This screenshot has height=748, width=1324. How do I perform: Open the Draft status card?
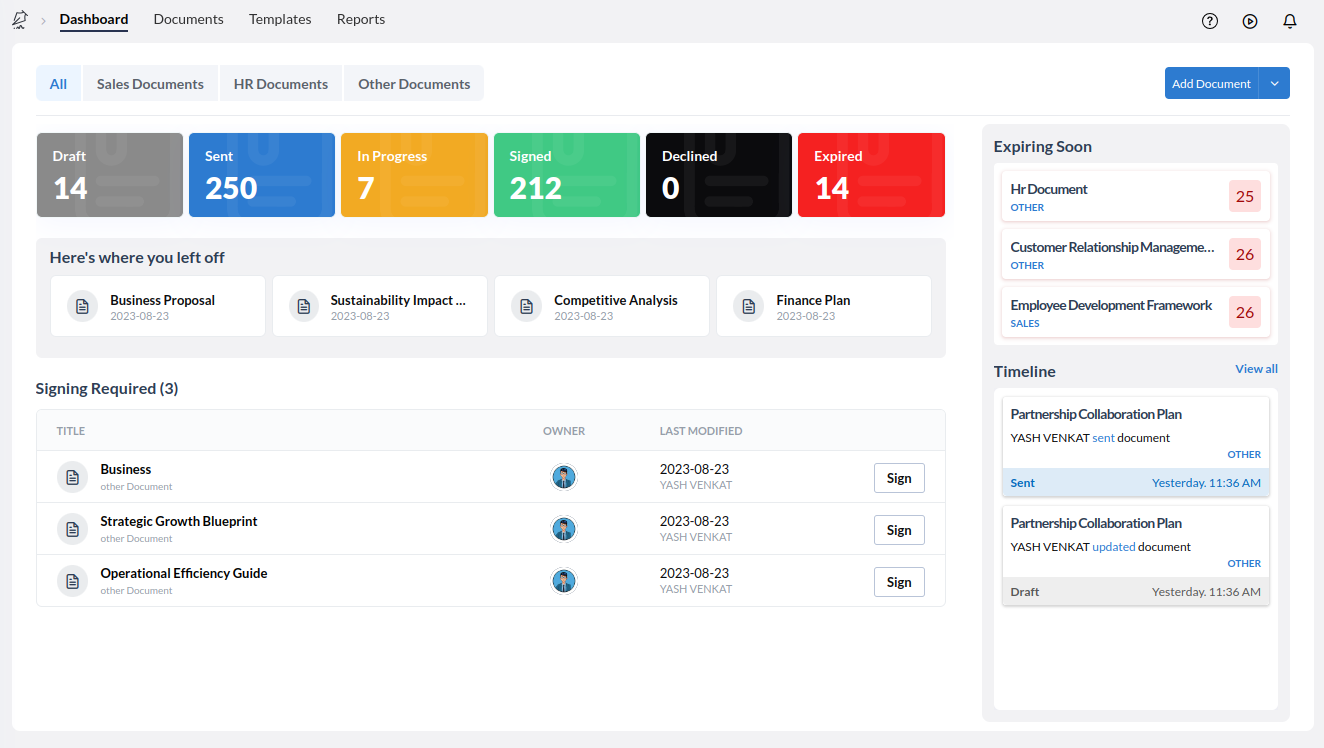(110, 175)
